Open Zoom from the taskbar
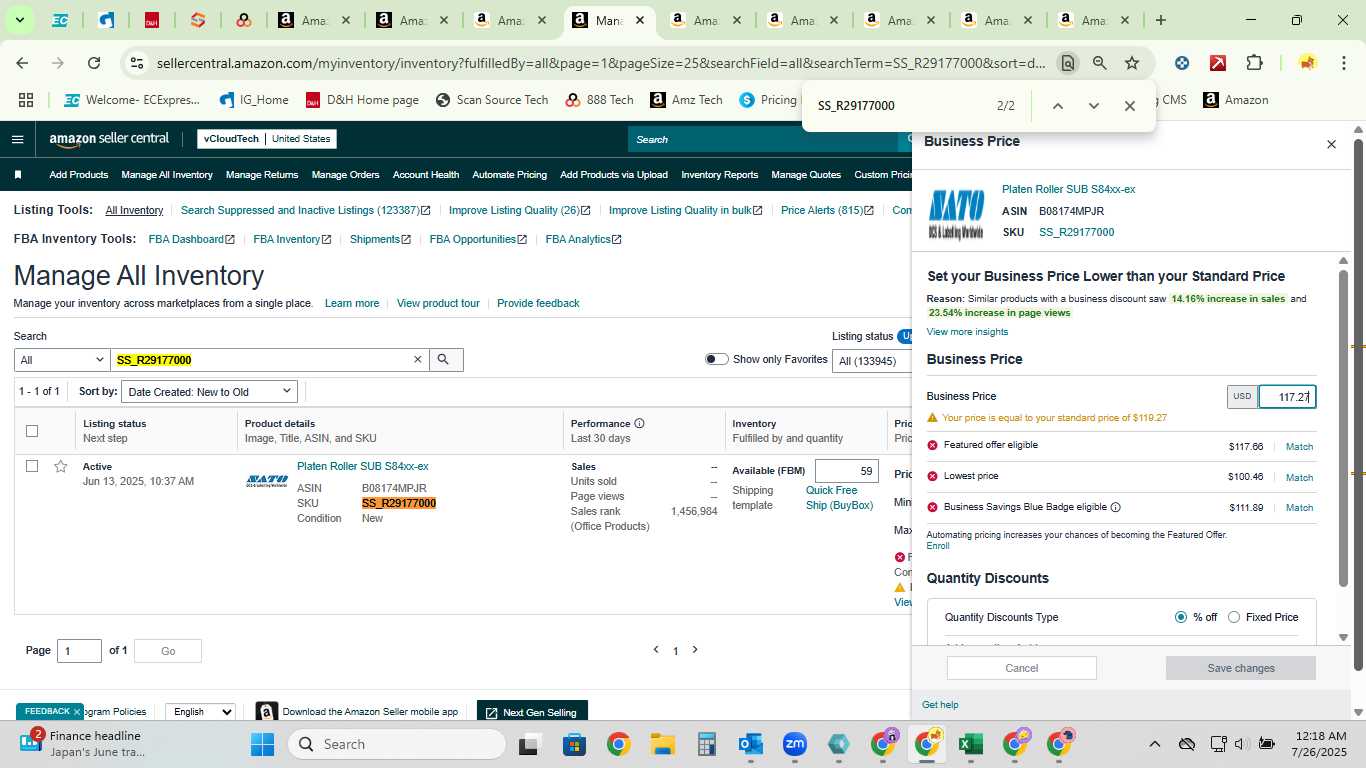This screenshot has width=1366, height=768. click(795, 744)
